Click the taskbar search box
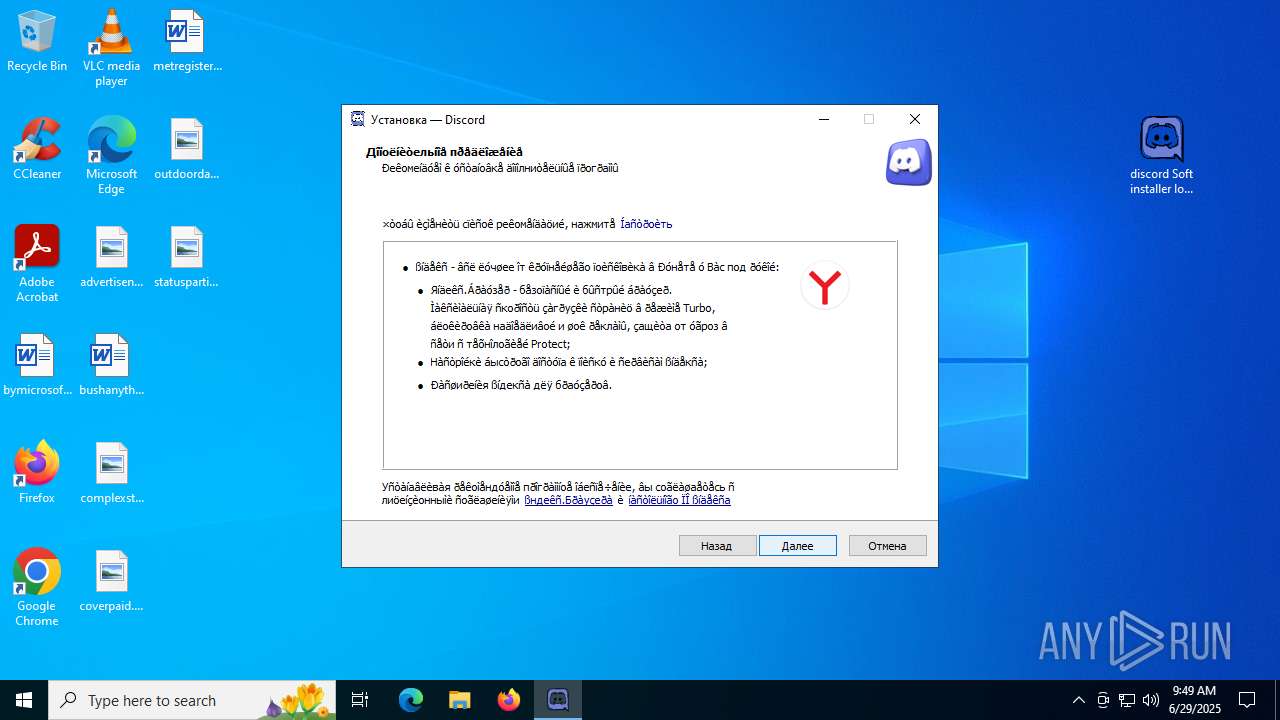The height and width of the screenshot is (720, 1280). [x=192, y=700]
